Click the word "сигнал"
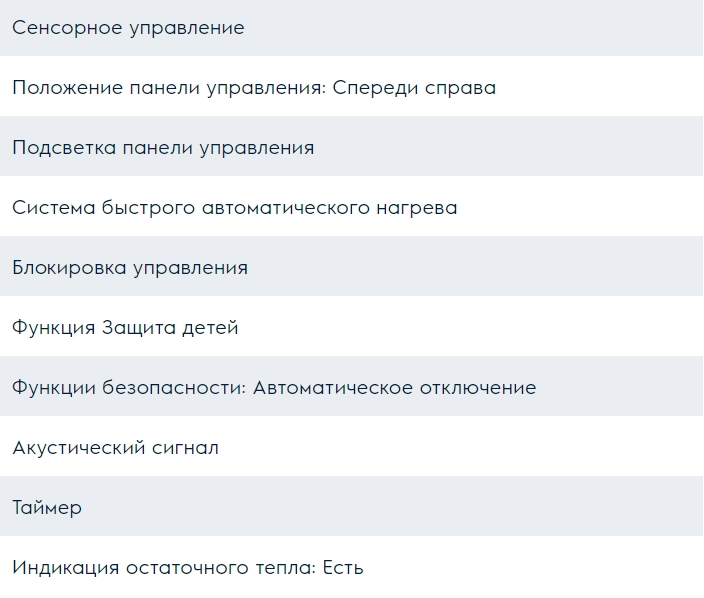 184,448
